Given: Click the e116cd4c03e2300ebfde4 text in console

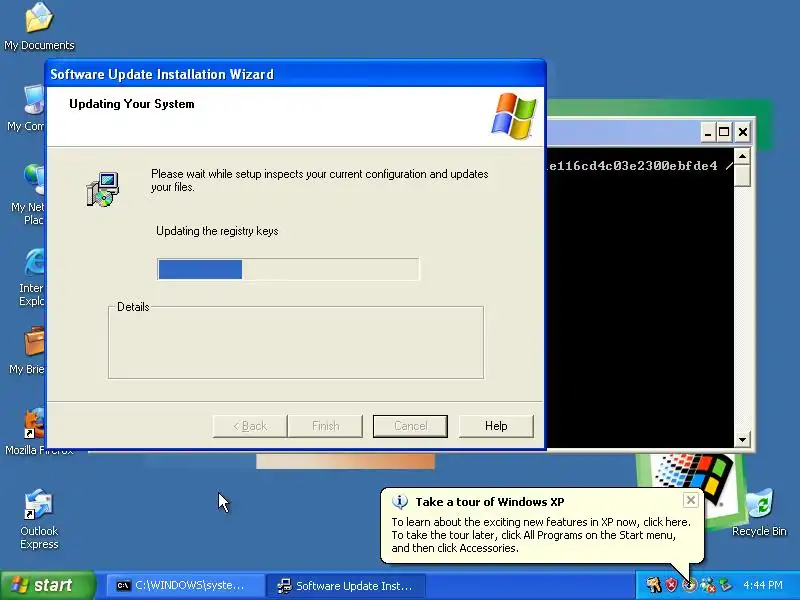Looking at the screenshot, I should [634, 166].
